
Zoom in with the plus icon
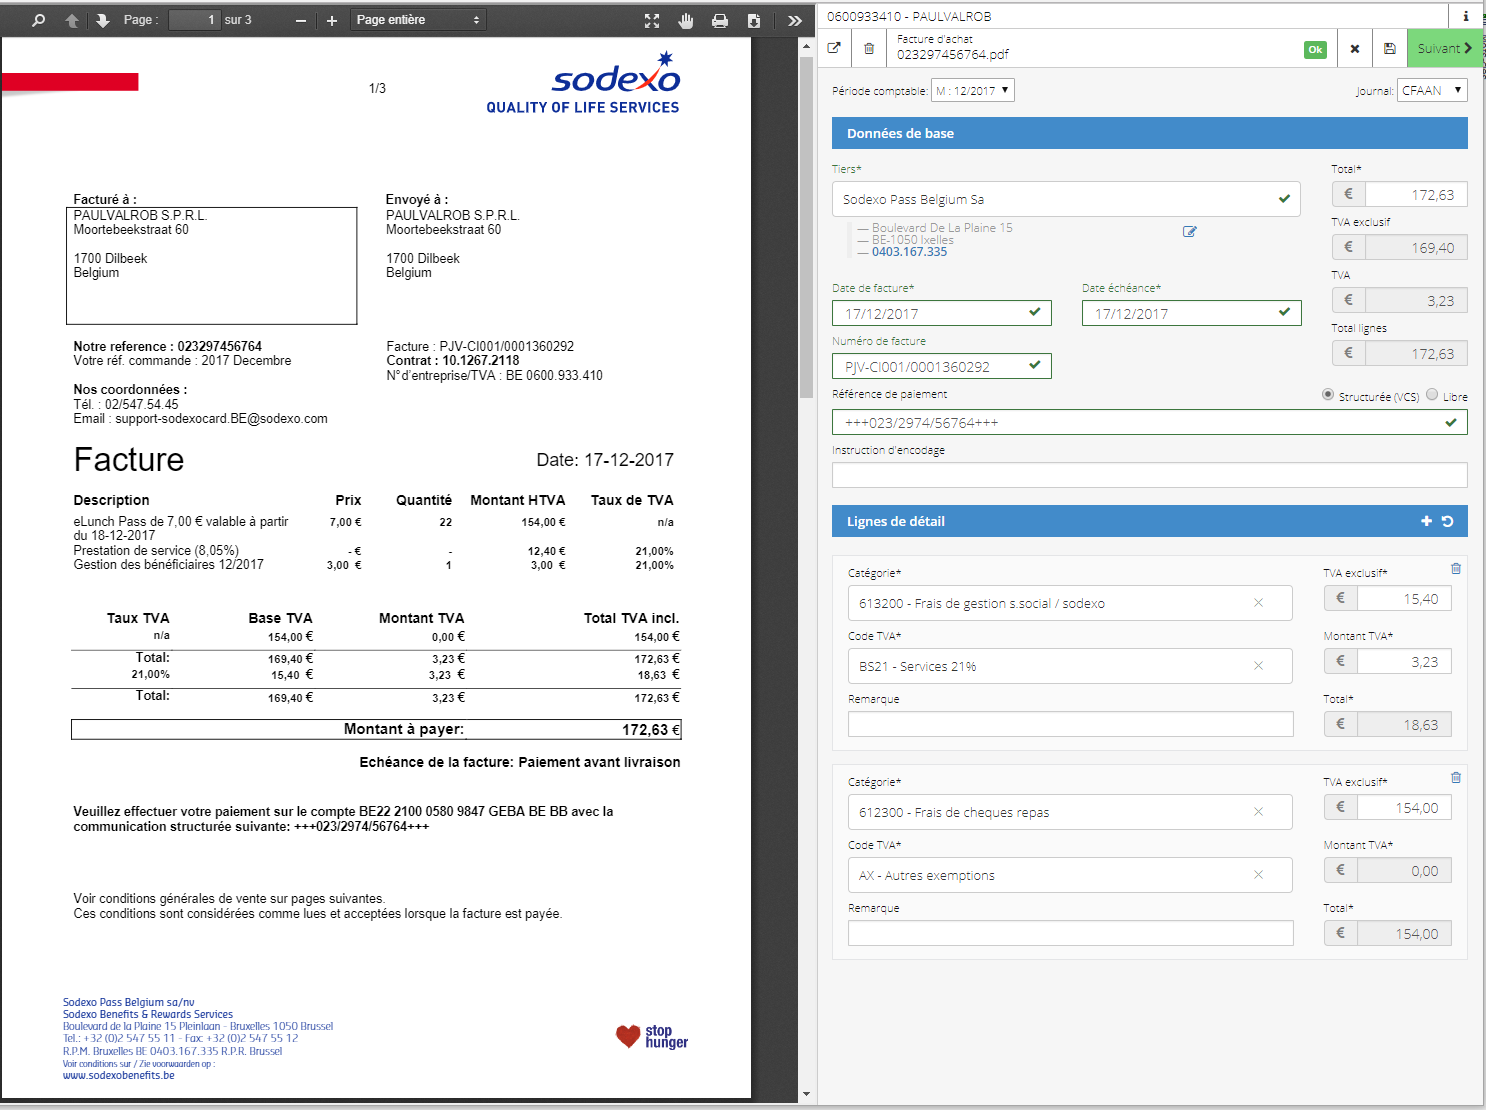332,20
